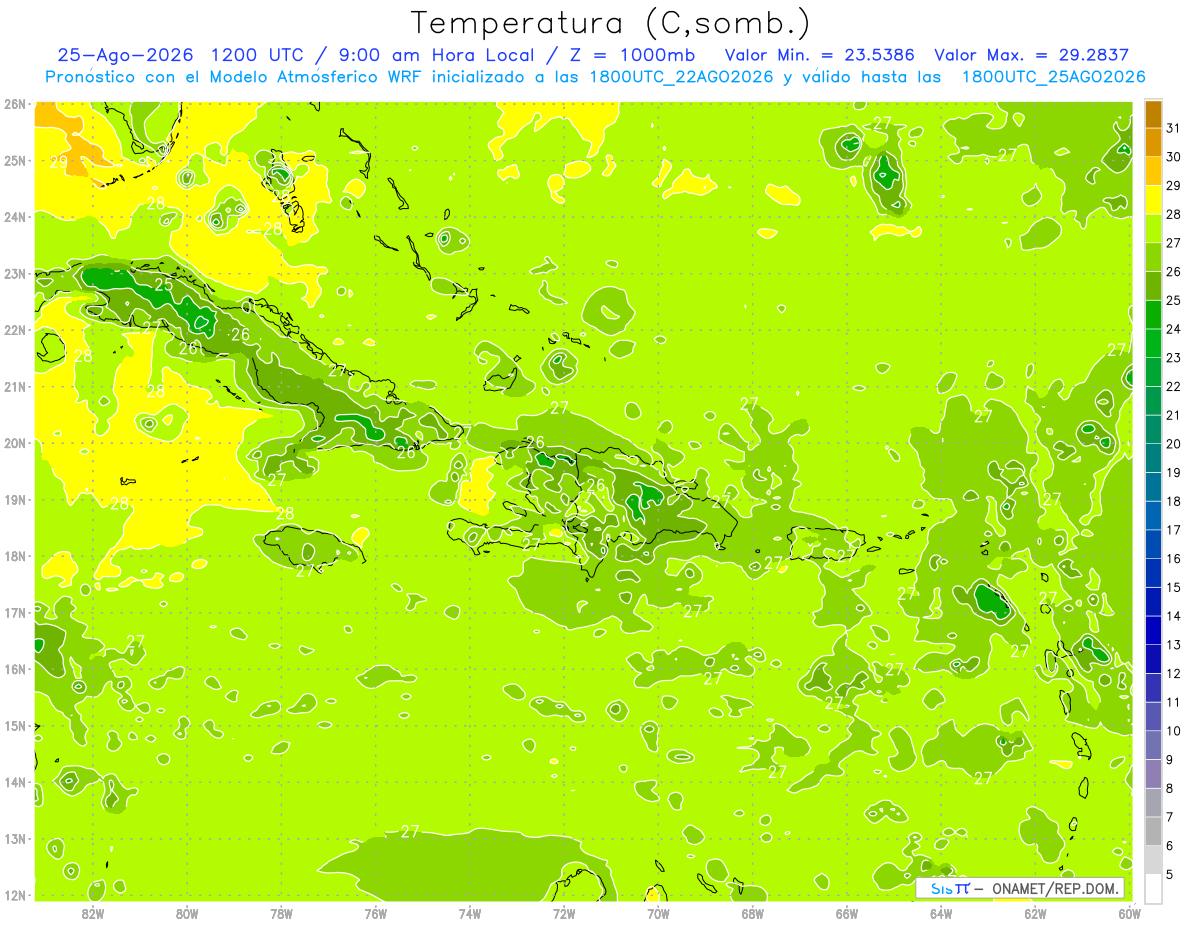This screenshot has height=927, width=1200.
Task: Click the legend scale label '24'
Action: [1173, 328]
